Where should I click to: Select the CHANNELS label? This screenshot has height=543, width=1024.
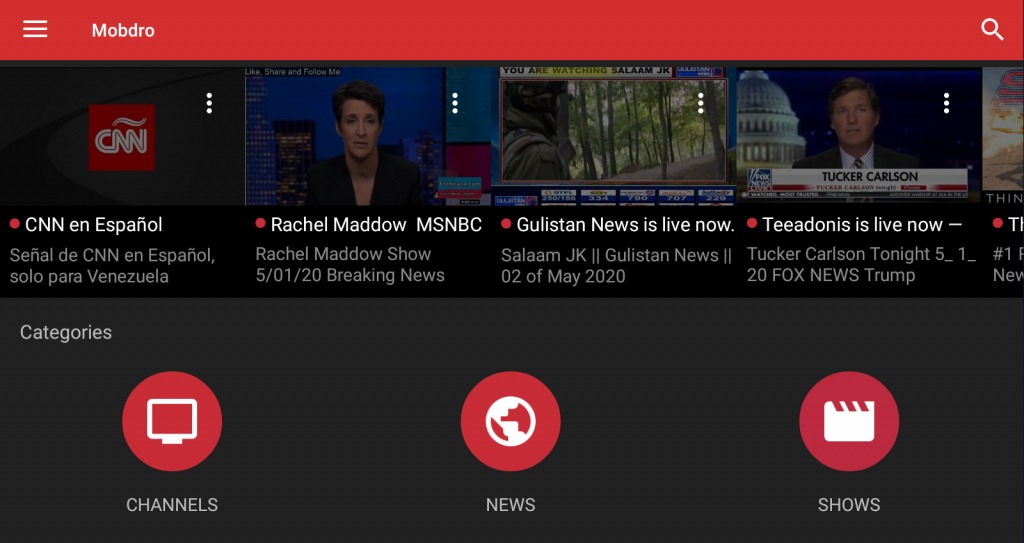click(172, 504)
